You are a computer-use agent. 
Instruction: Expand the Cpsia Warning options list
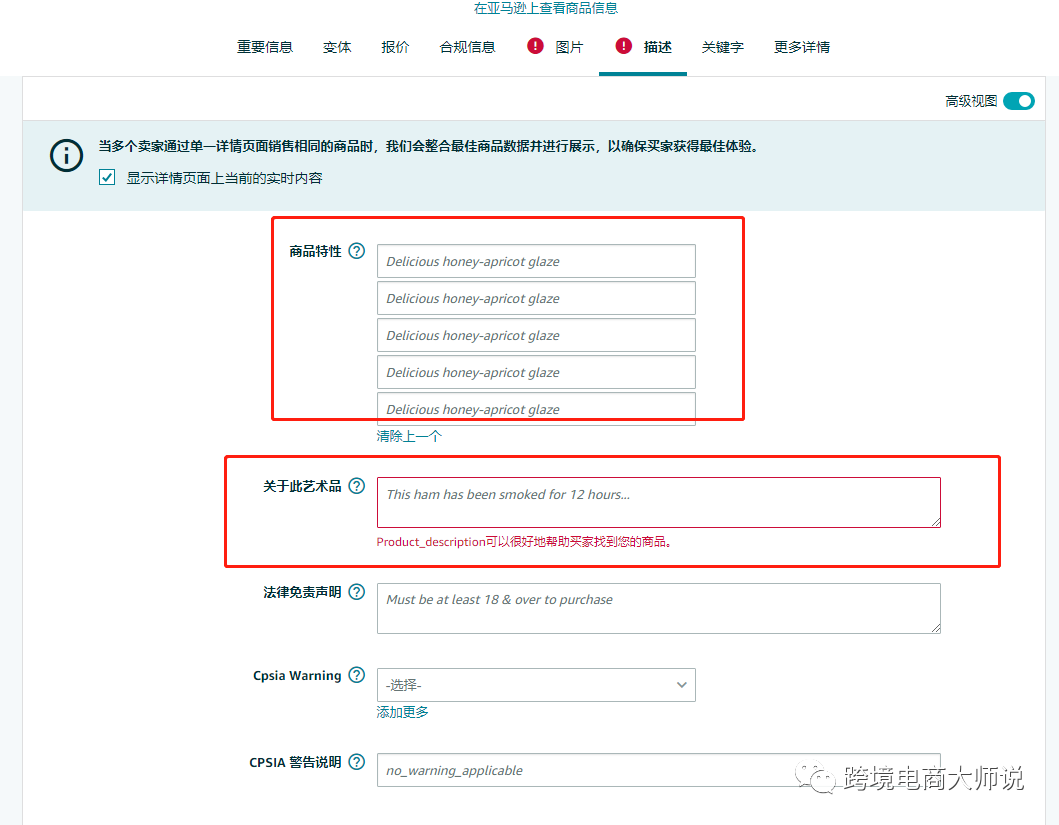tap(536, 685)
